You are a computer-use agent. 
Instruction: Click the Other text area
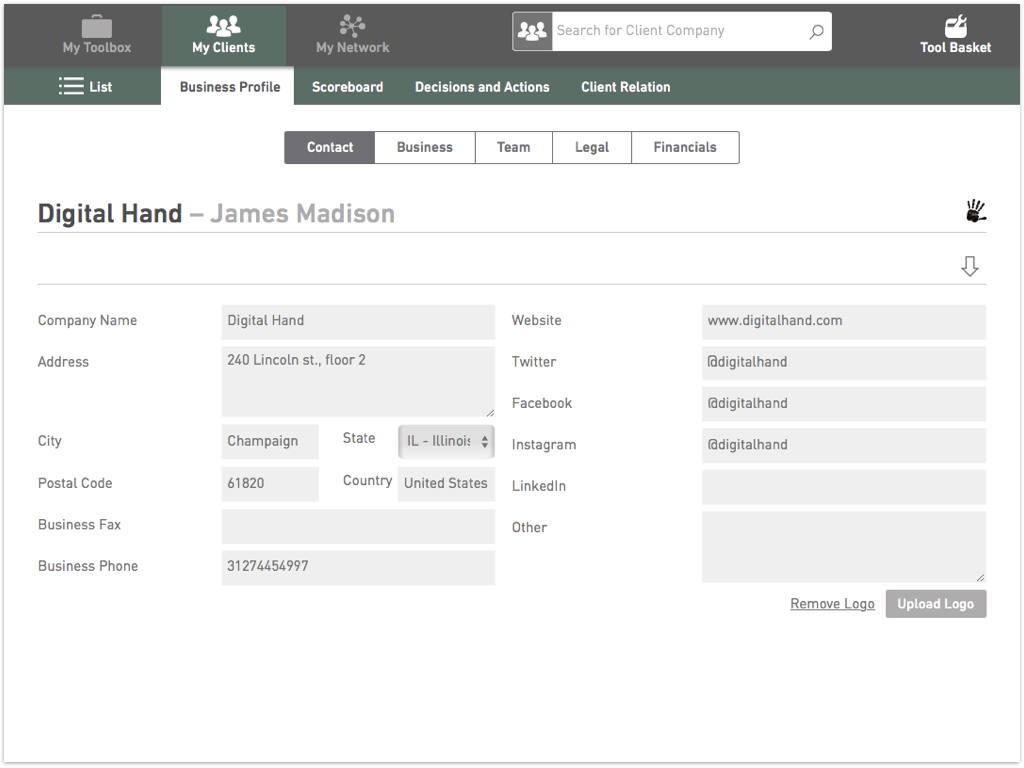coord(844,547)
